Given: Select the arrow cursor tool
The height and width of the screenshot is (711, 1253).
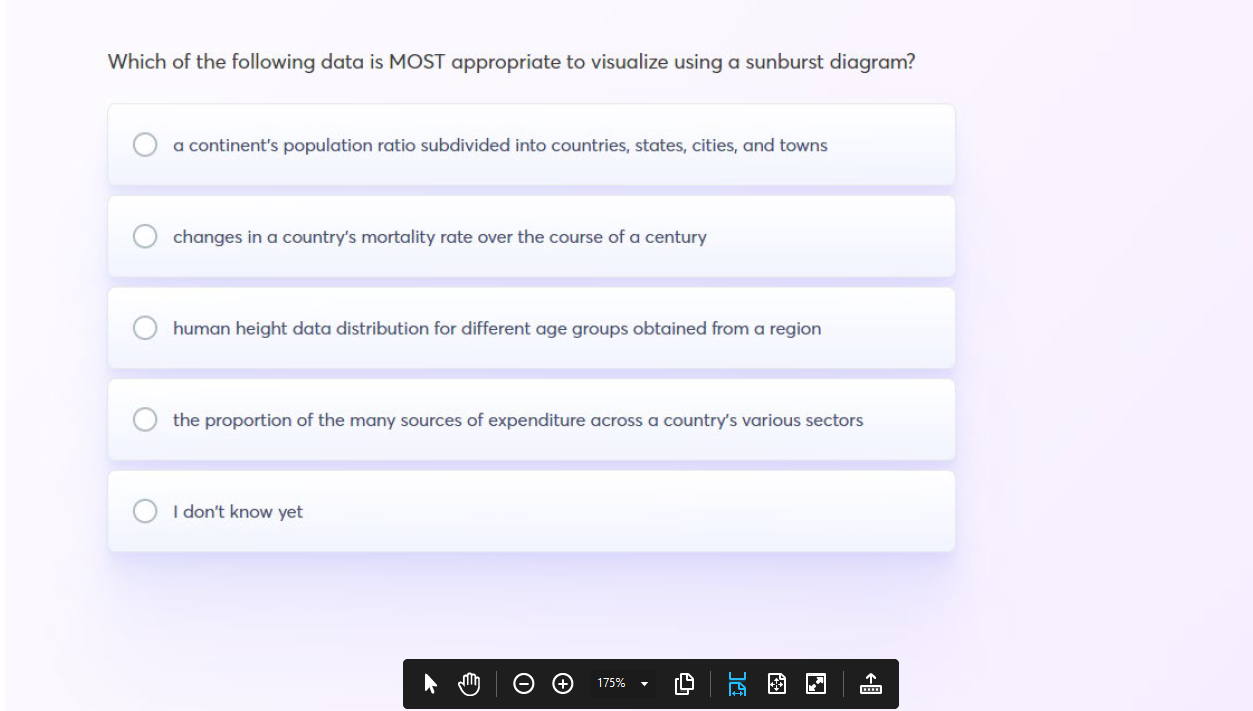Looking at the screenshot, I should point(427,684).
